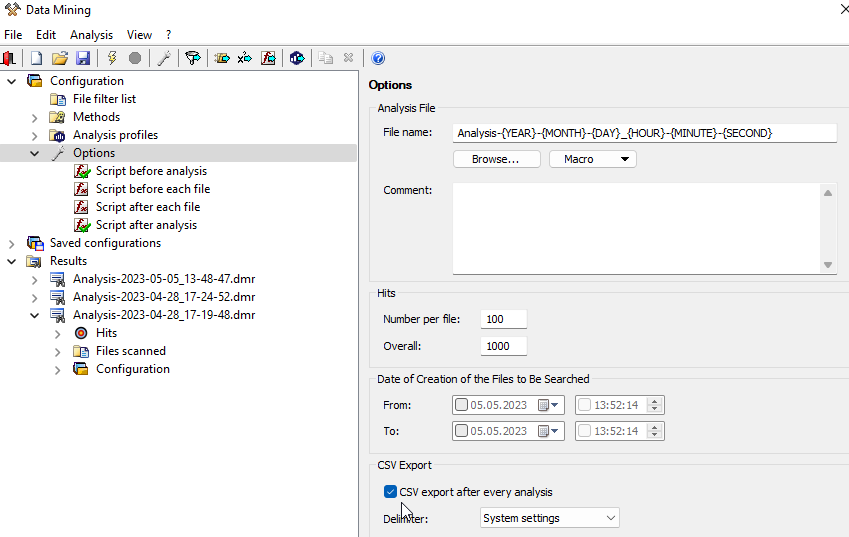Image resolution: width=849 pixels, height=537 pixels.
Task: Expand the Analysis profiles node
Action: pyautogui.click(x=35, y=135)
